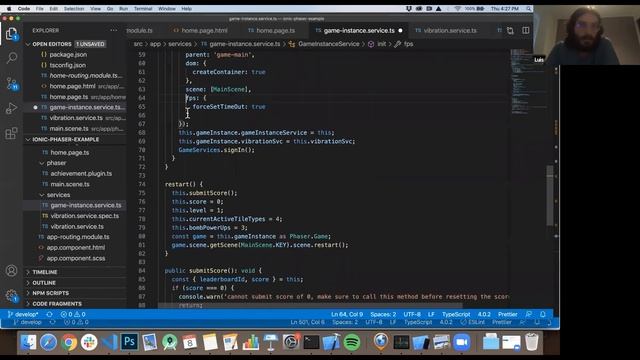Click the notifications bell in status bar
The height and width of the screenshot is (360, 640).
pyautogui.click(x=543, y=314)
